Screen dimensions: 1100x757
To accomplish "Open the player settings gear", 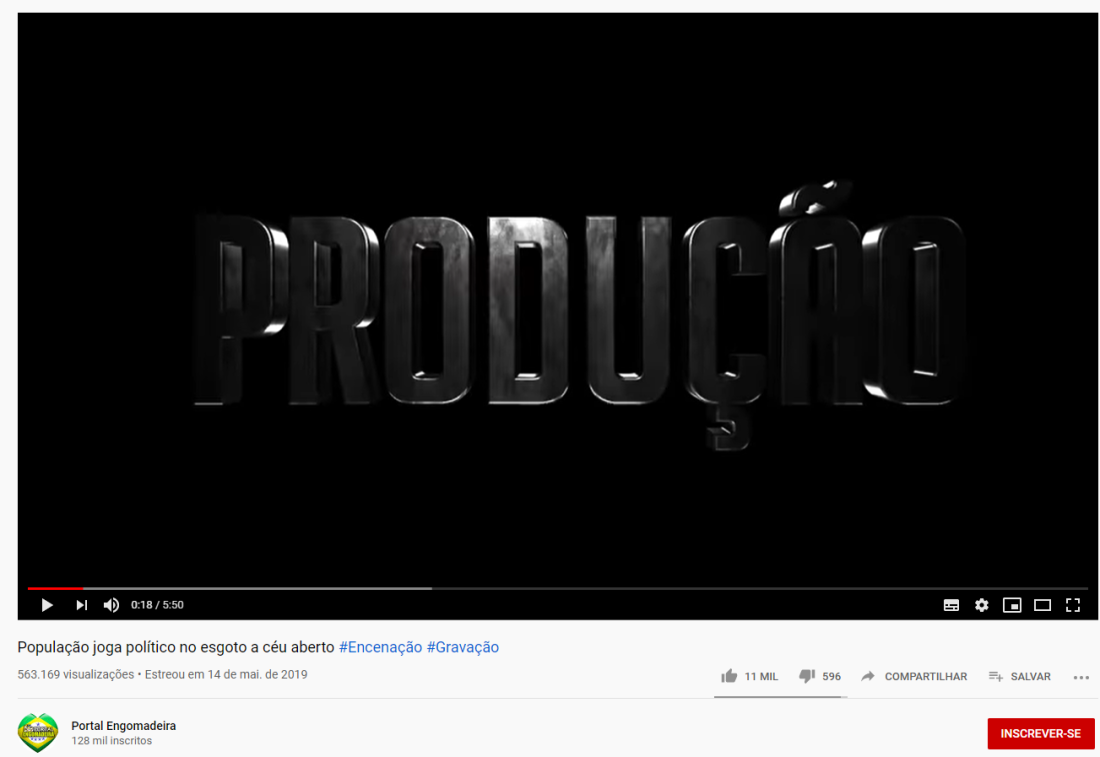I will [x=981, y=605].
